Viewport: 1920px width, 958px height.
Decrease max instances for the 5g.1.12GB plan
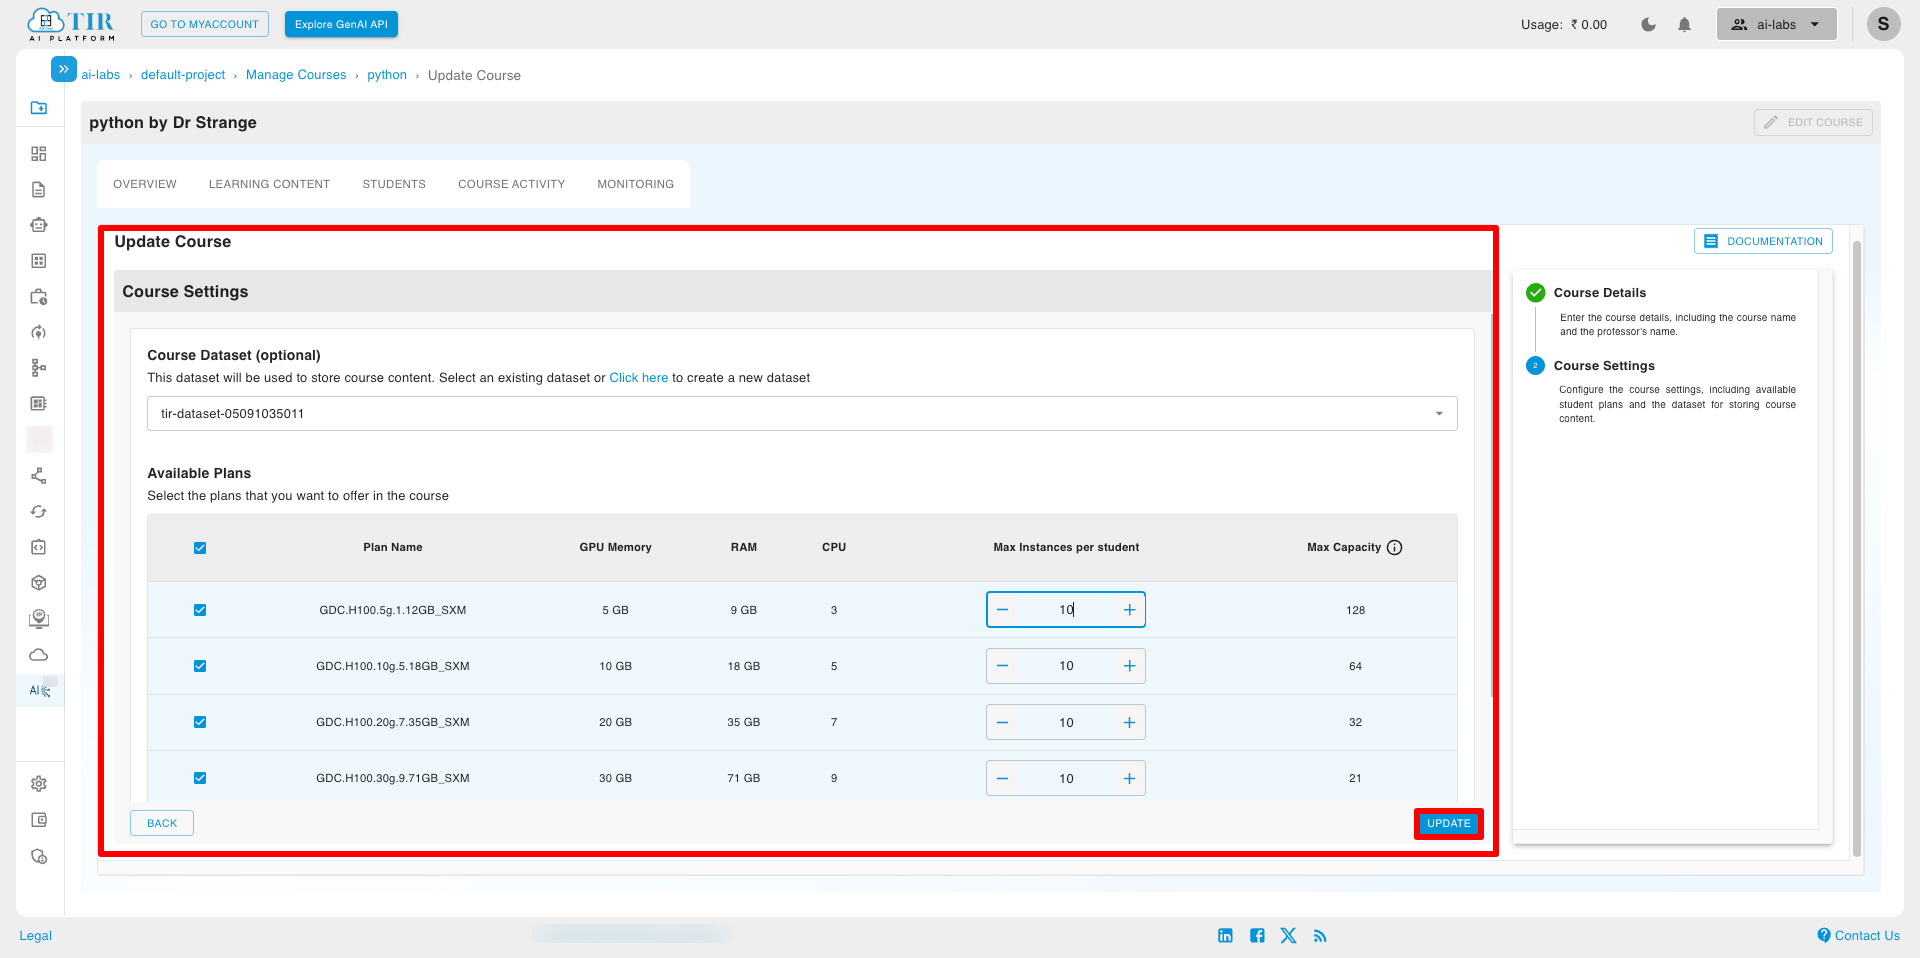(x=1003, y=610)
